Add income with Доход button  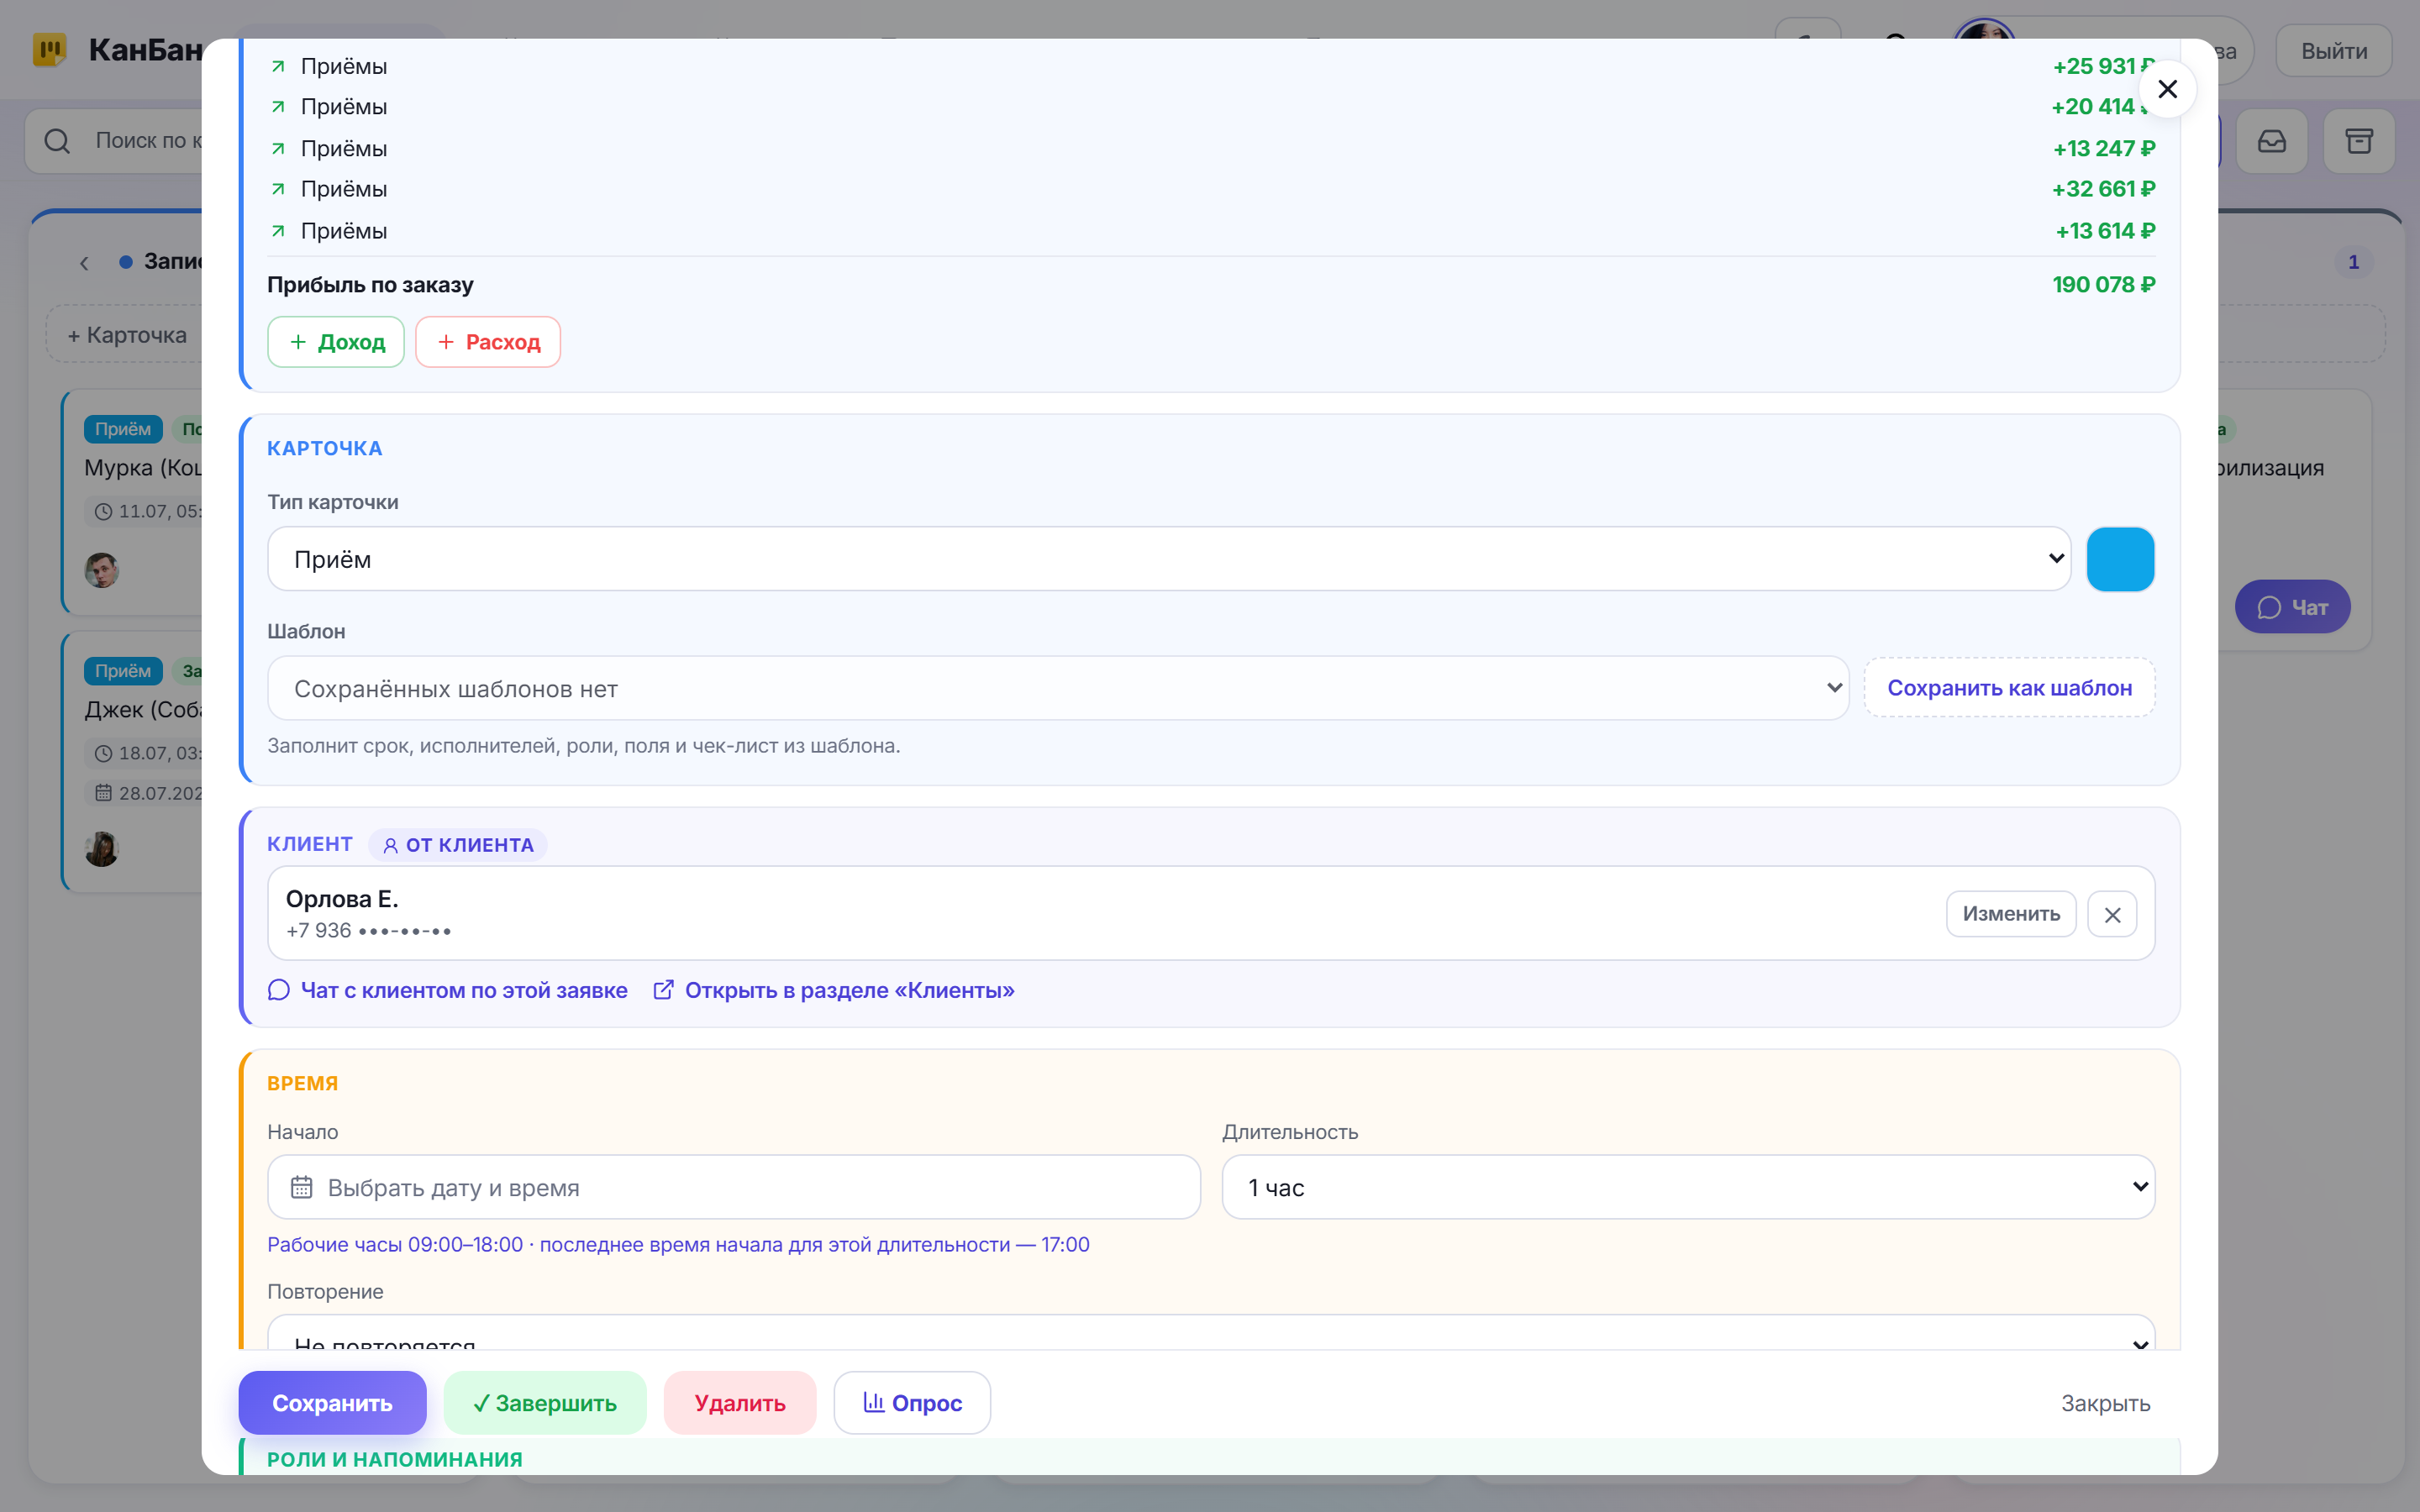tap(336, 342)
